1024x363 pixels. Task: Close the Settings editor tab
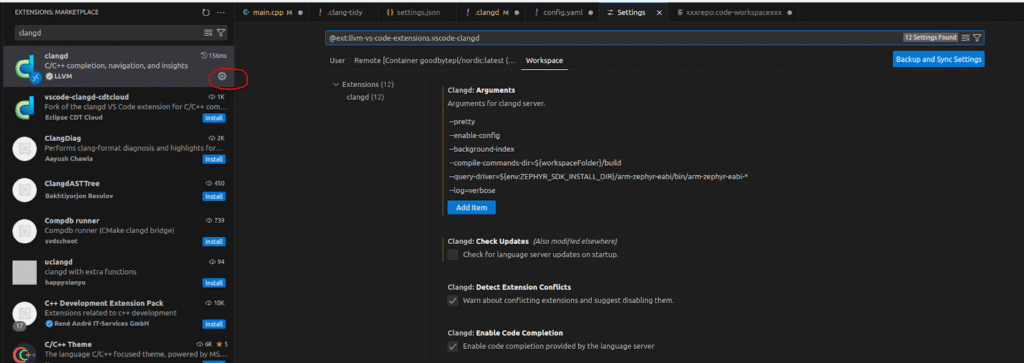[659, 12]
